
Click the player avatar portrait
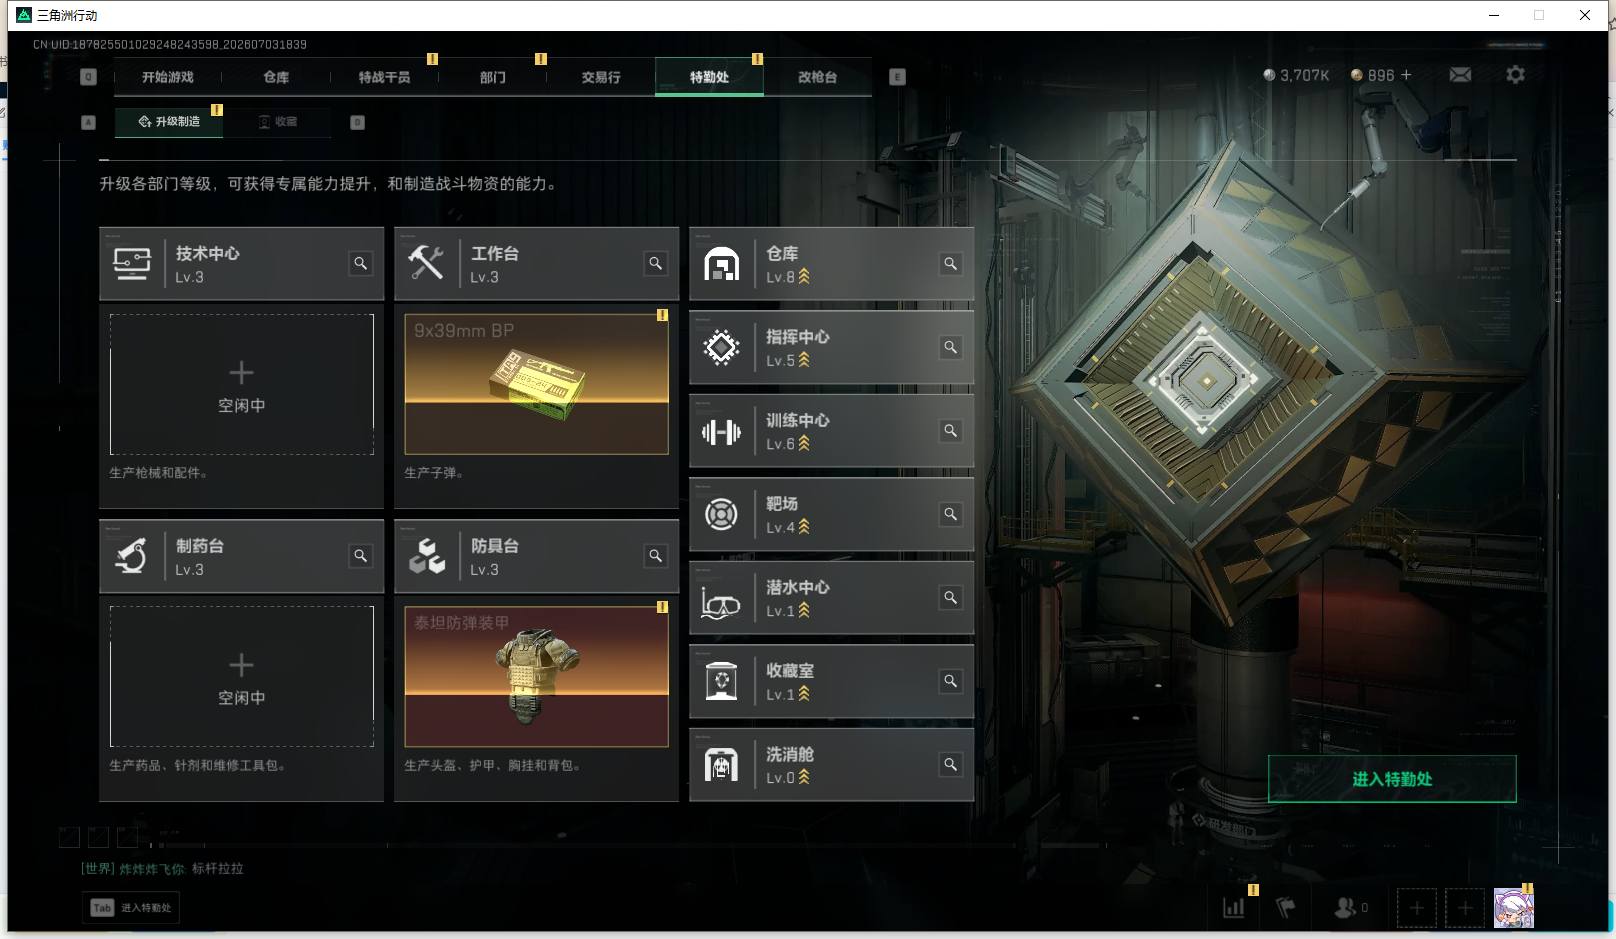point(1513,908)
